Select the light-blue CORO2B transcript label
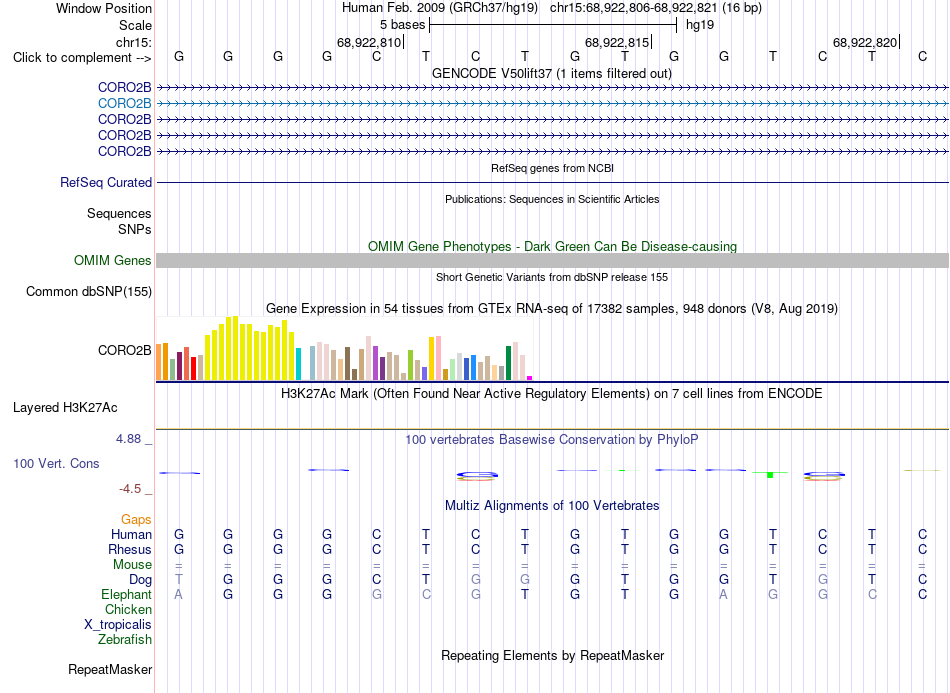 pos(124,104)
